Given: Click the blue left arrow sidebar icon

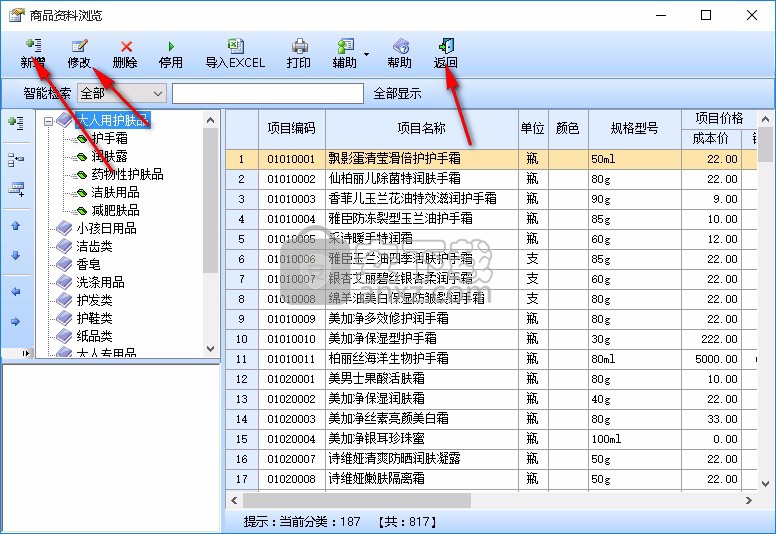Looking at the screenshot, I should (x=15, y=291).
